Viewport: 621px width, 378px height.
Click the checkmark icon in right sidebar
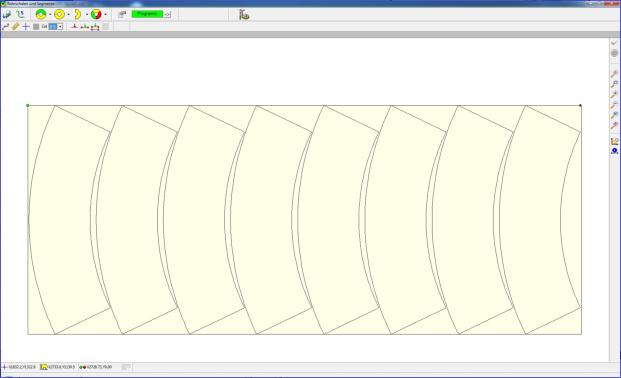pyautogui.click(x=614, y=43)
